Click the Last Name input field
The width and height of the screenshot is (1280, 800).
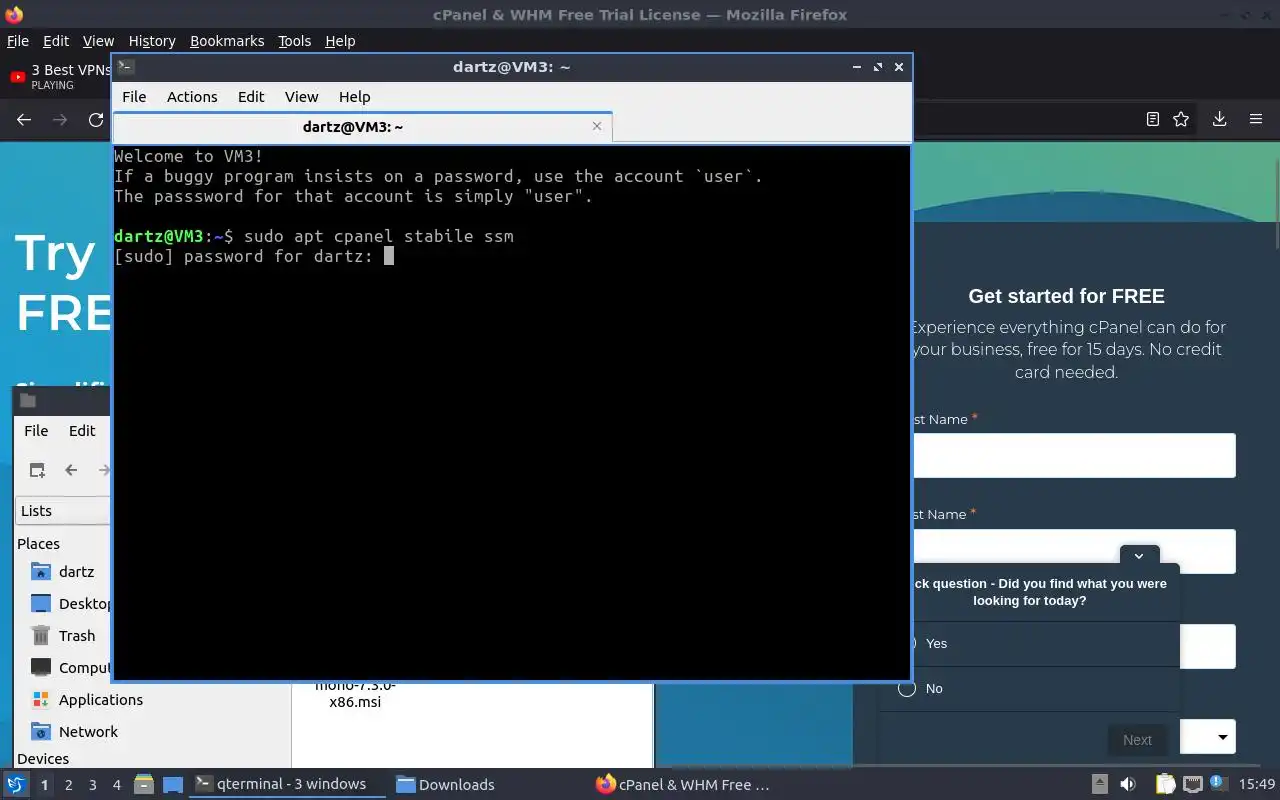point(1074,551)
